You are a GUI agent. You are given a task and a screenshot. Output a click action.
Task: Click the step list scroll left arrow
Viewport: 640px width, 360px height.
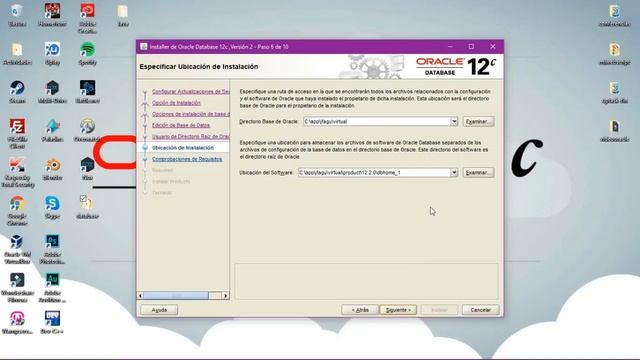pyautogui.click(x=140, y=296)
